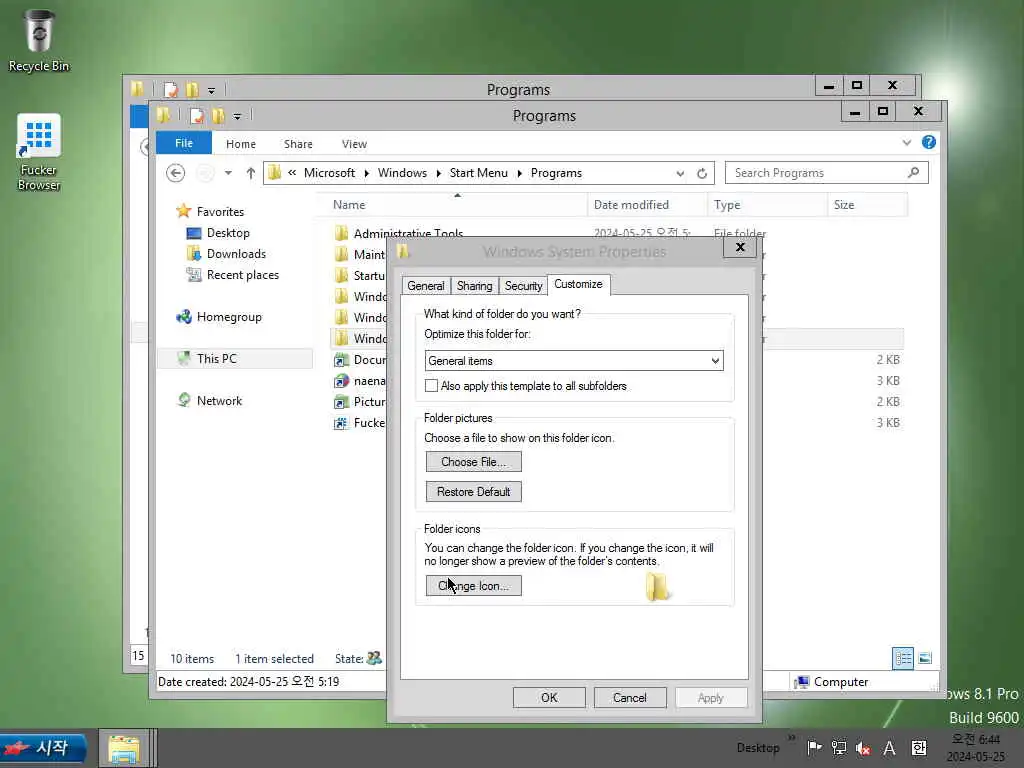This screenshot has height=768, width=1024.
Task: Check Also apply this template to all subfolders
Action: [431, 386]
